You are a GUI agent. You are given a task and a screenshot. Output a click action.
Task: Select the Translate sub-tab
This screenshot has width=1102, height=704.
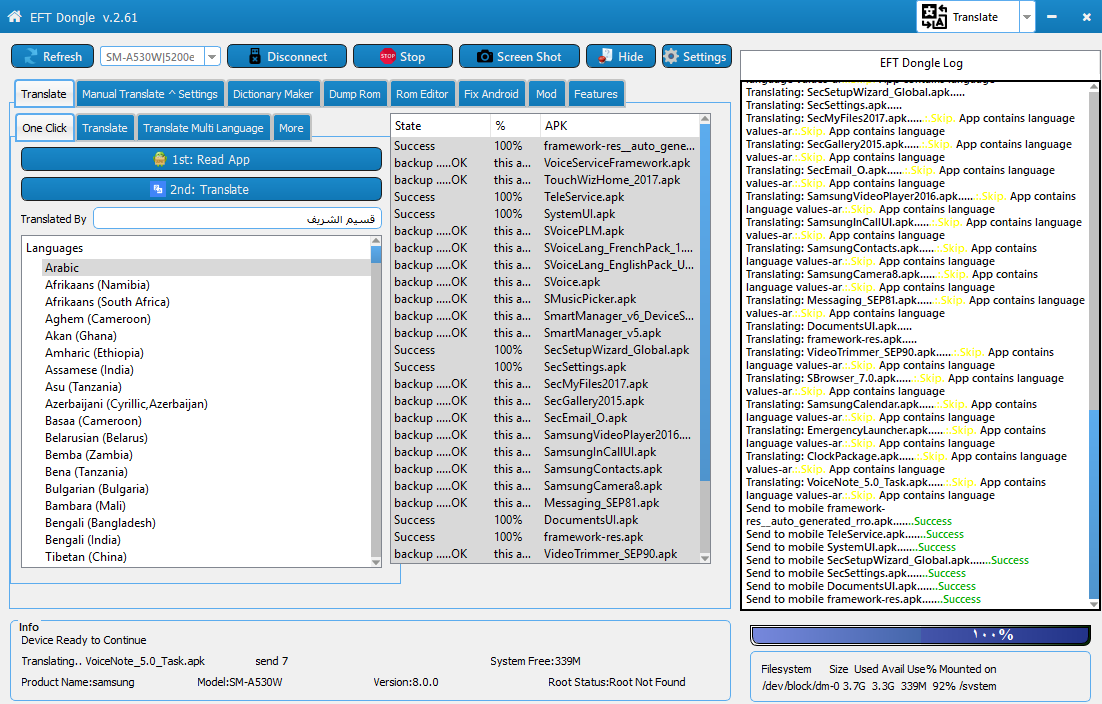click(x=105, y=128)
